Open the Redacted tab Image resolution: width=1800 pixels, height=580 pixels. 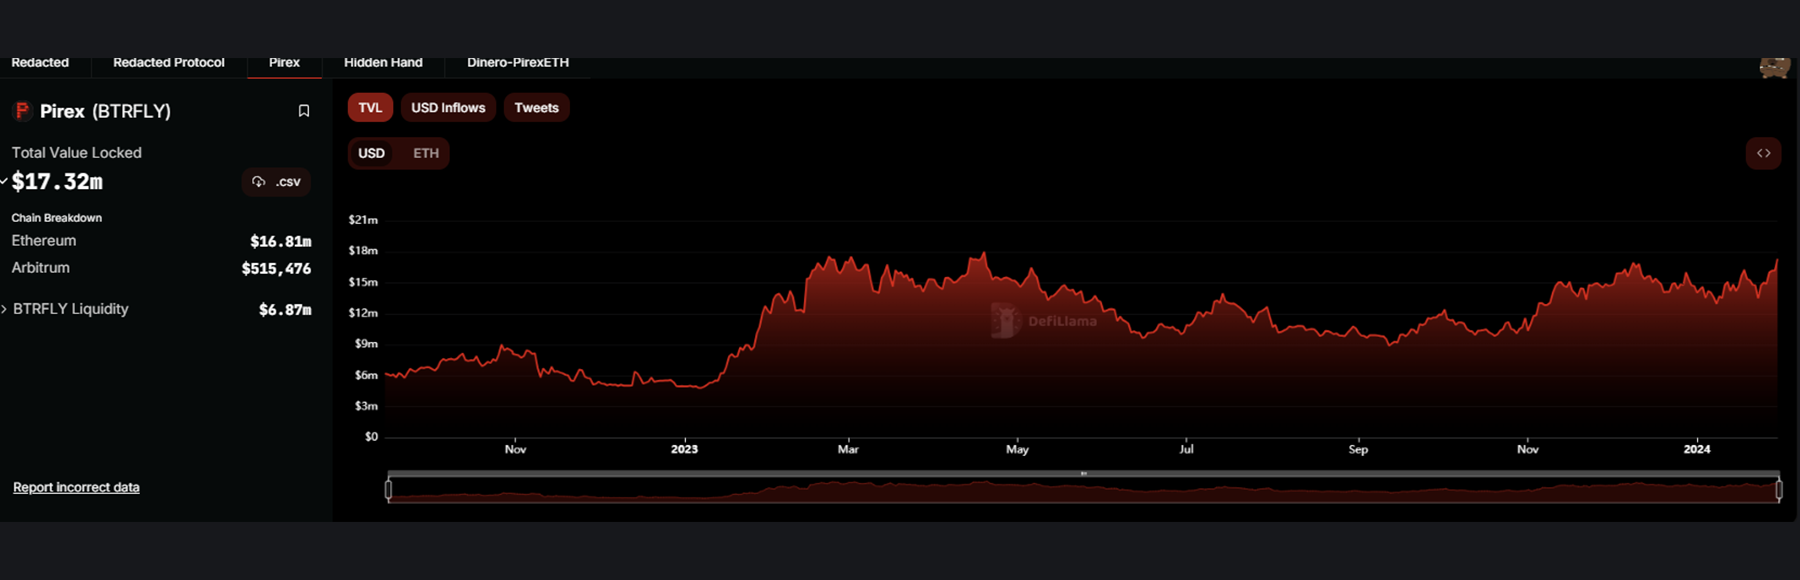point(40,63)
